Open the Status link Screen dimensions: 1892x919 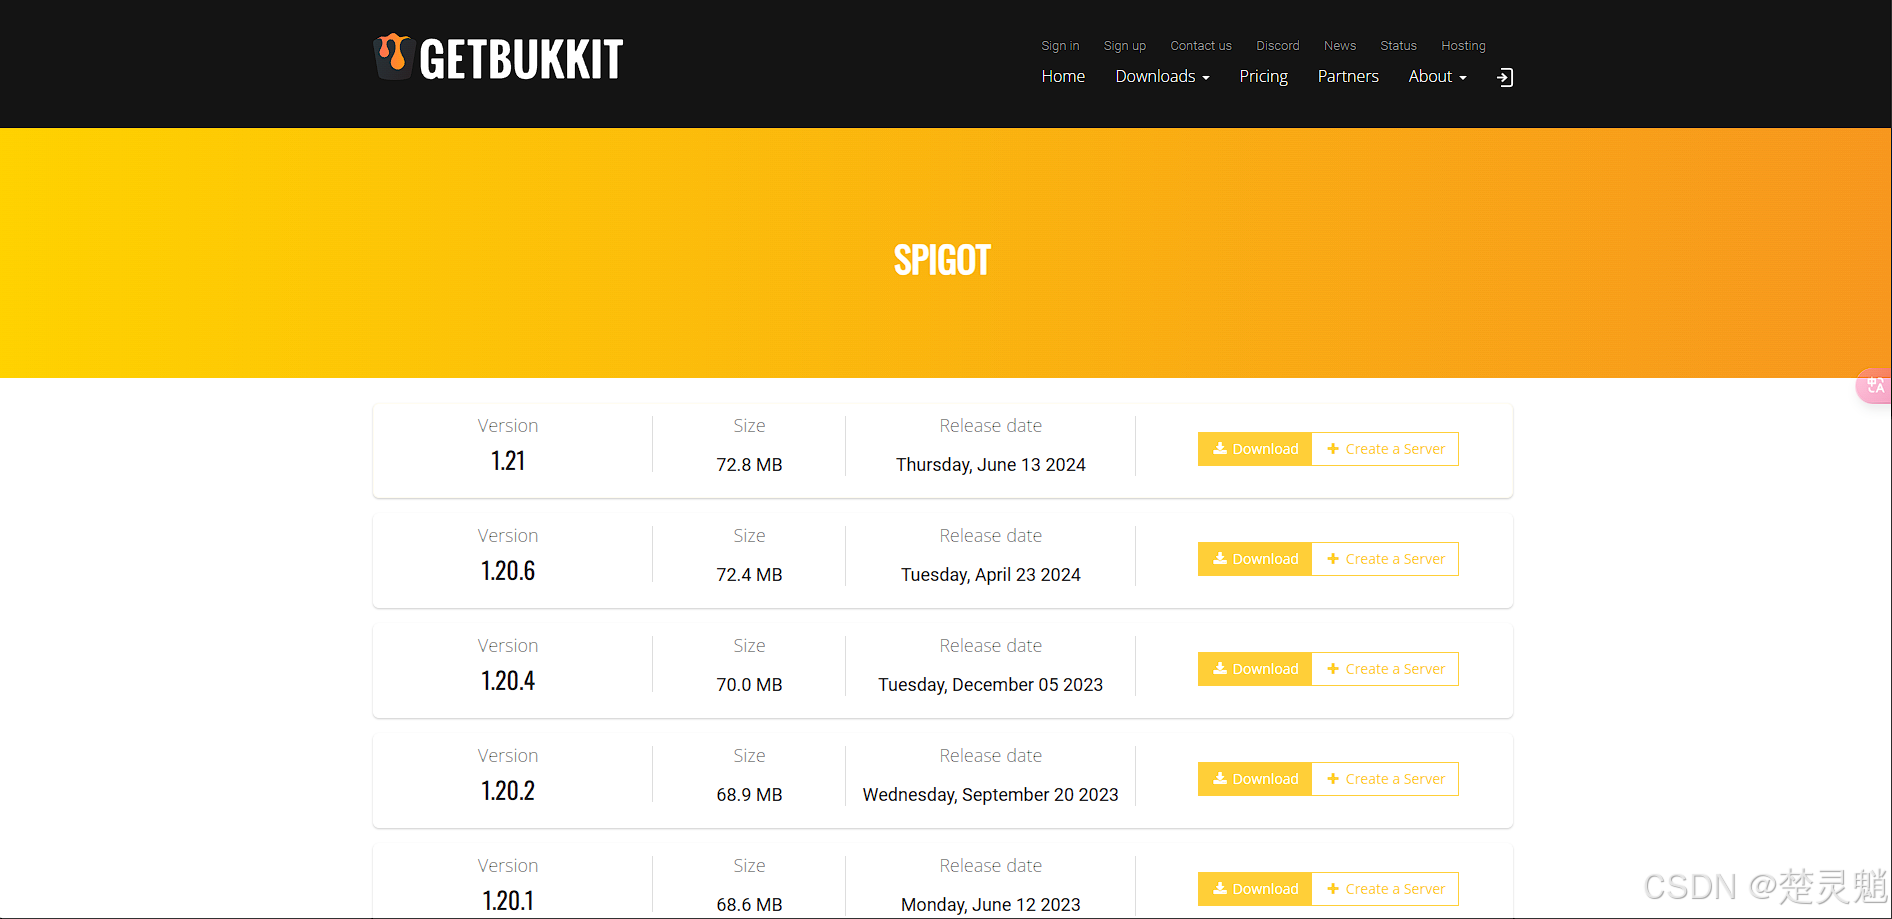[x=1398, y=46]
